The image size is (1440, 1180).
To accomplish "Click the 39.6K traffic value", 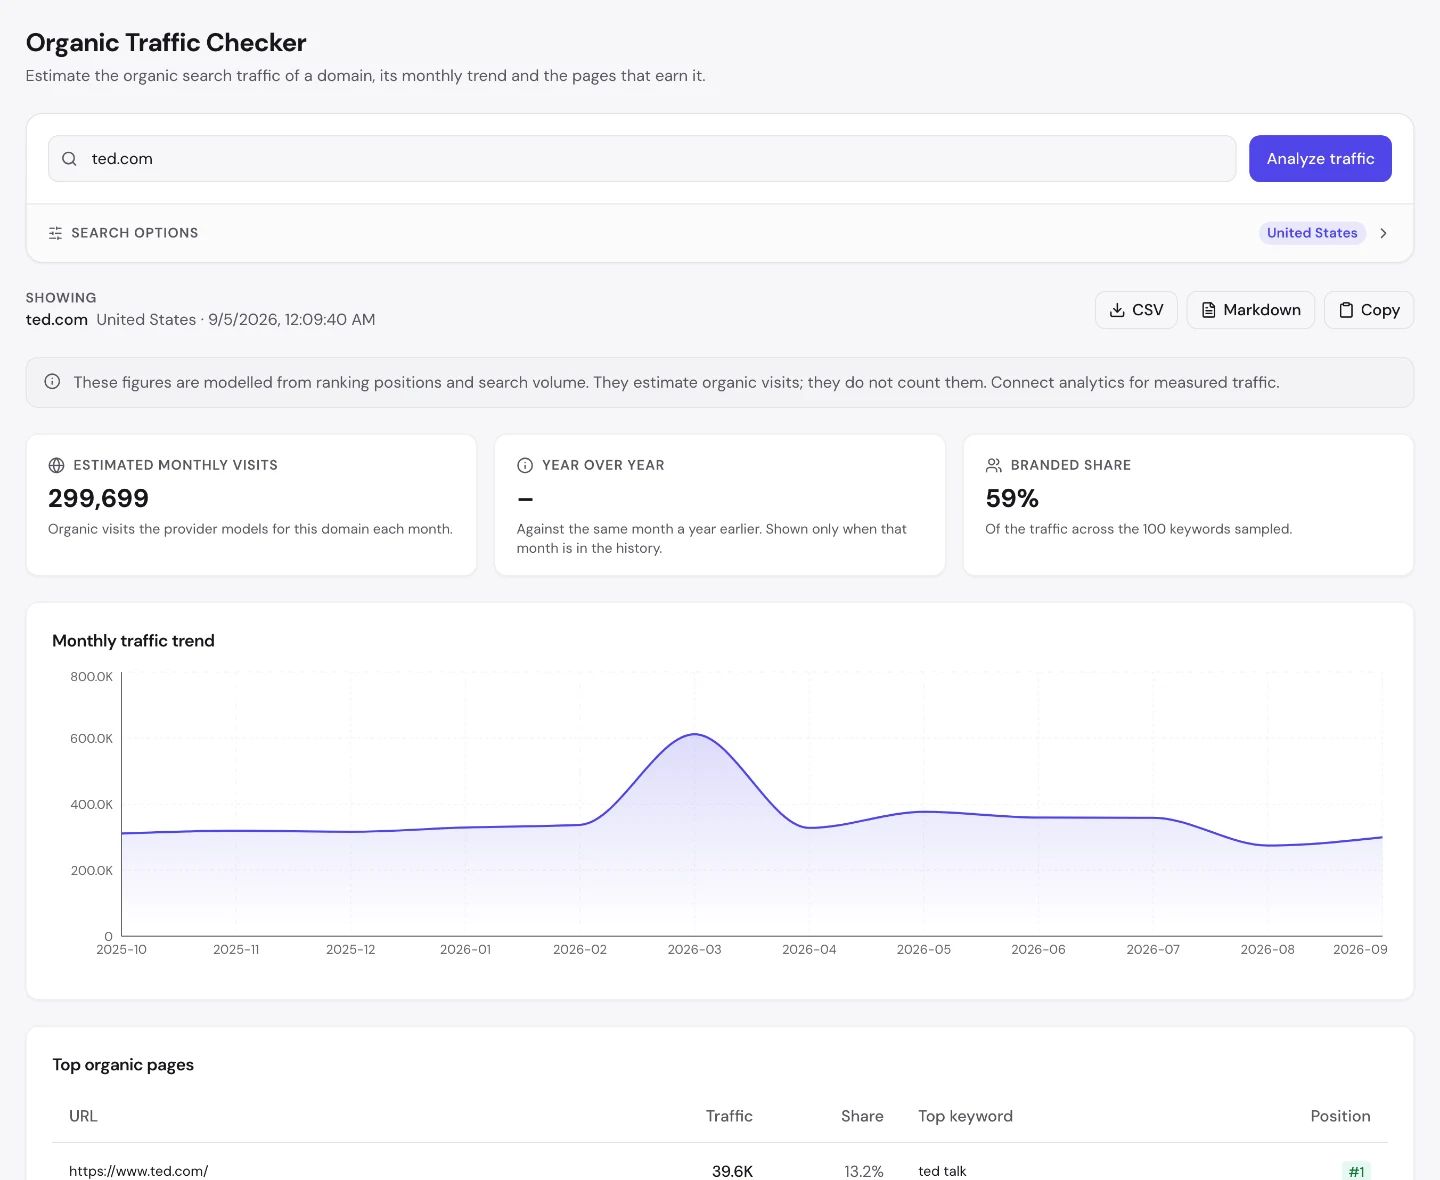I will 732,1171.
